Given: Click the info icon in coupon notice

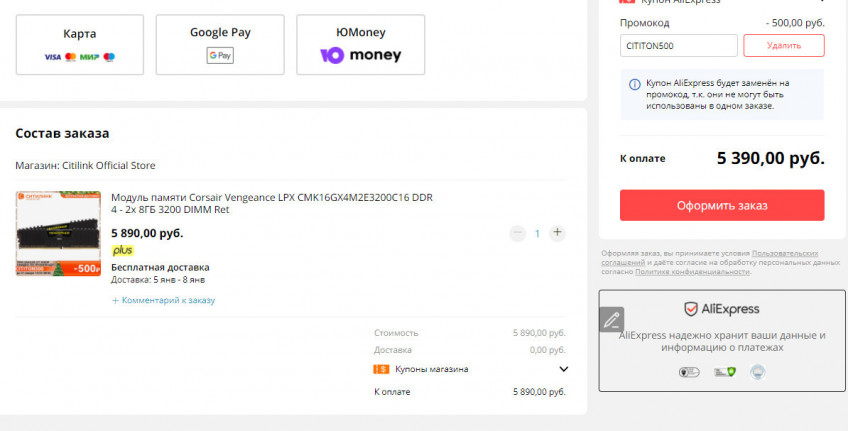Looking at the screenshot, I should [634, 84].
